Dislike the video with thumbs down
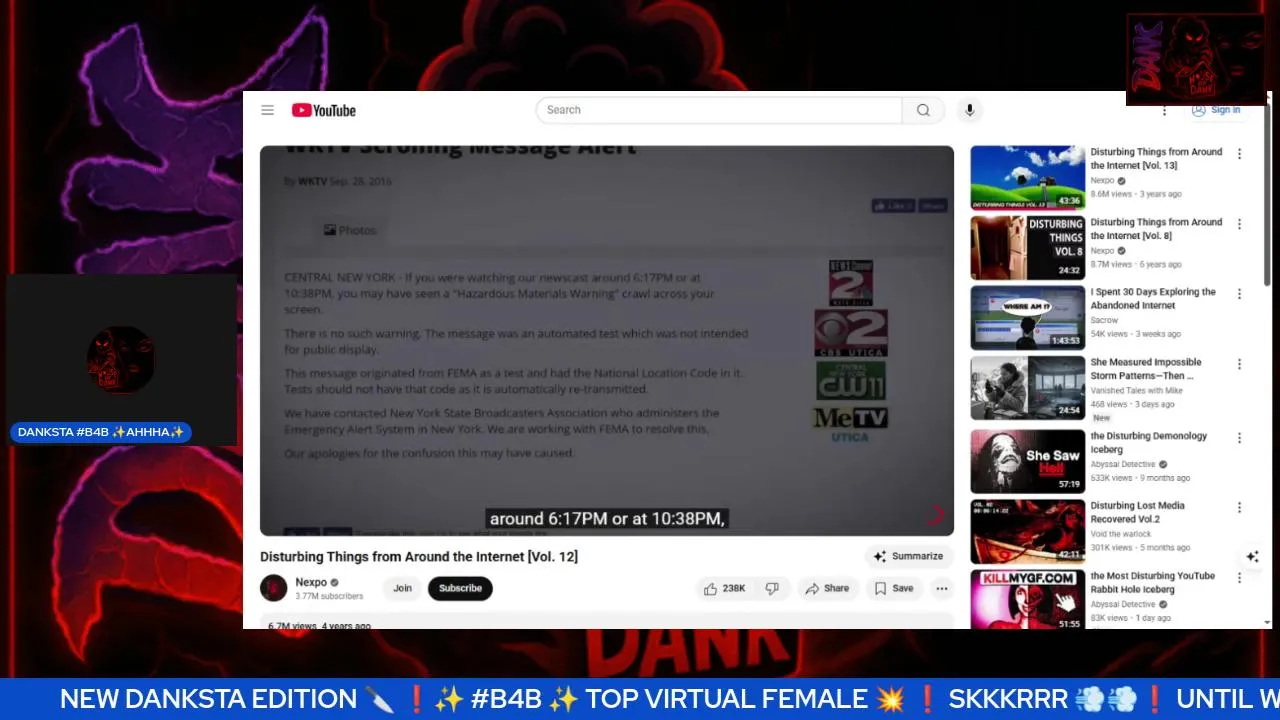This screenshot has height=720, width=1280. [x=772, y=588]
